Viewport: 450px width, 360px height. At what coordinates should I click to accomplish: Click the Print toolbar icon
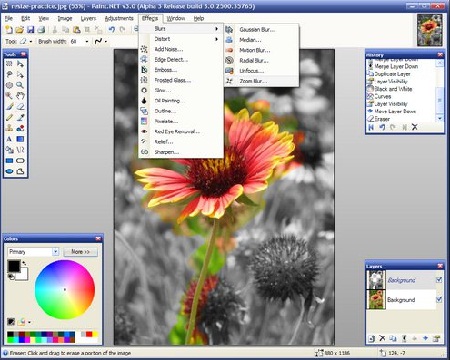[x=41, y=30]
